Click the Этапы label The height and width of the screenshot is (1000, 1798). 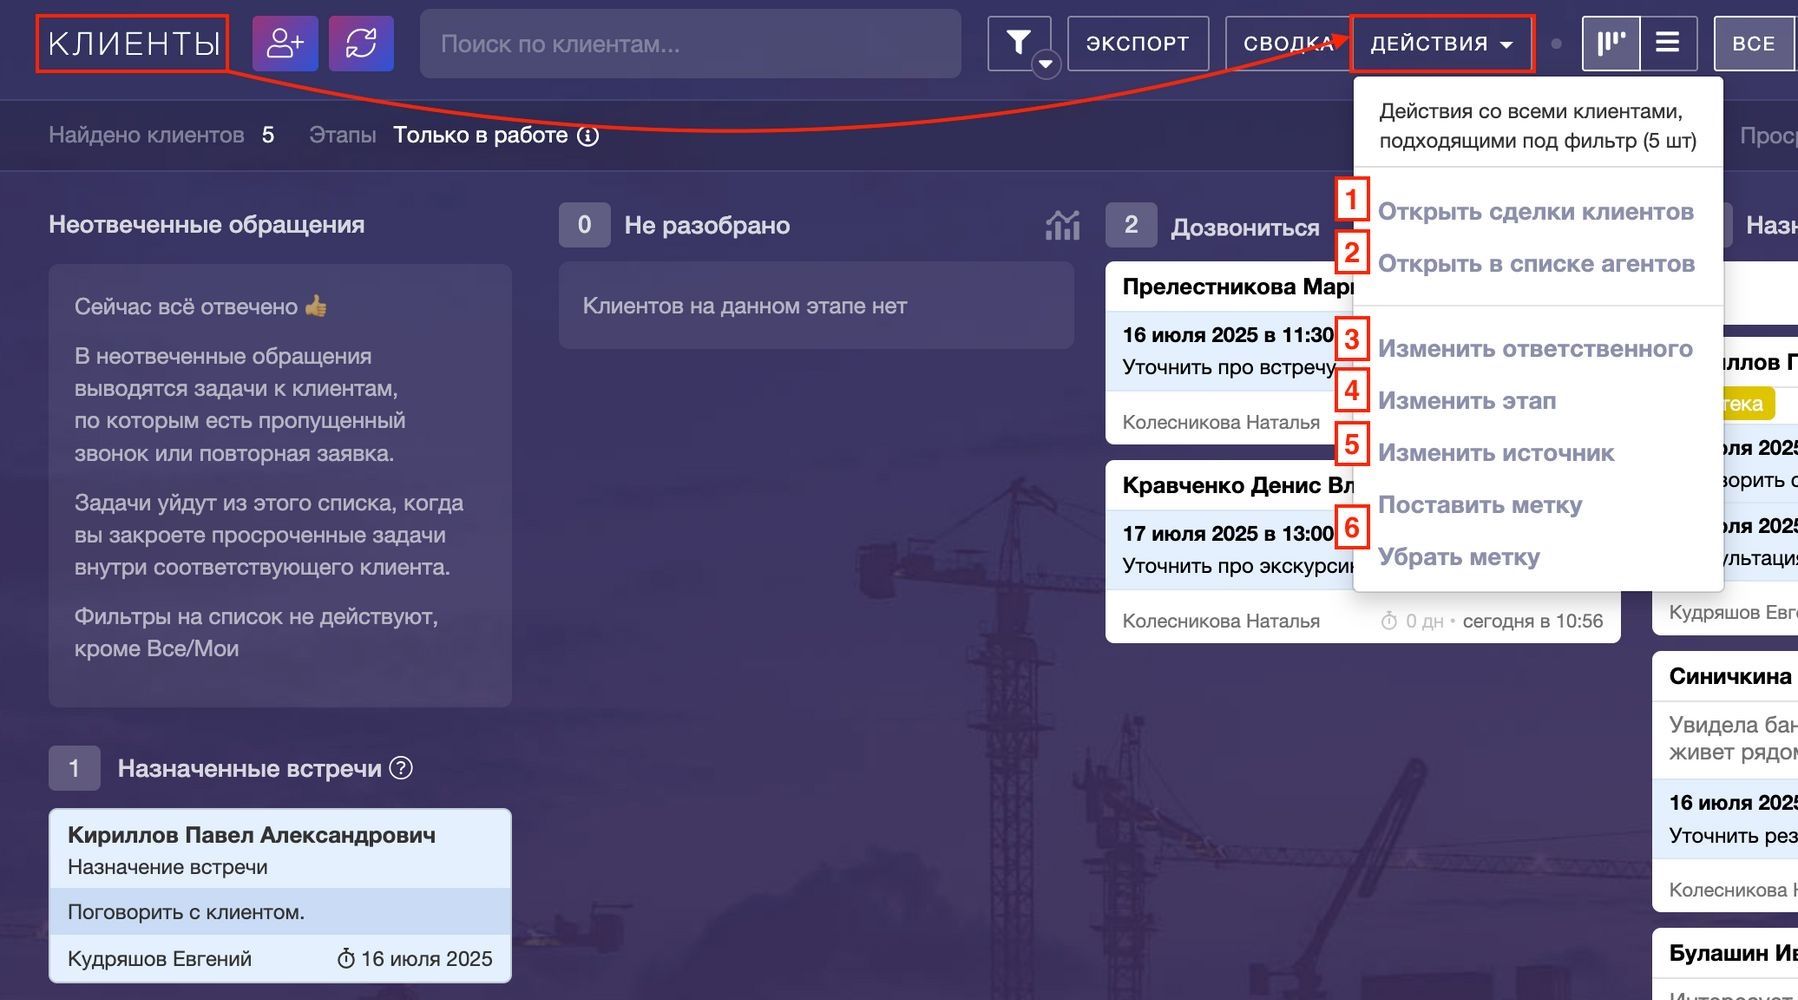[343, 135]
